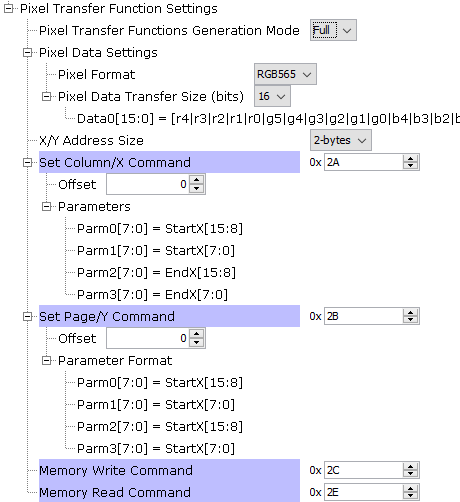Increase the Column/X Offset value
The image size is (460, 502).
[x=197, y=180]
